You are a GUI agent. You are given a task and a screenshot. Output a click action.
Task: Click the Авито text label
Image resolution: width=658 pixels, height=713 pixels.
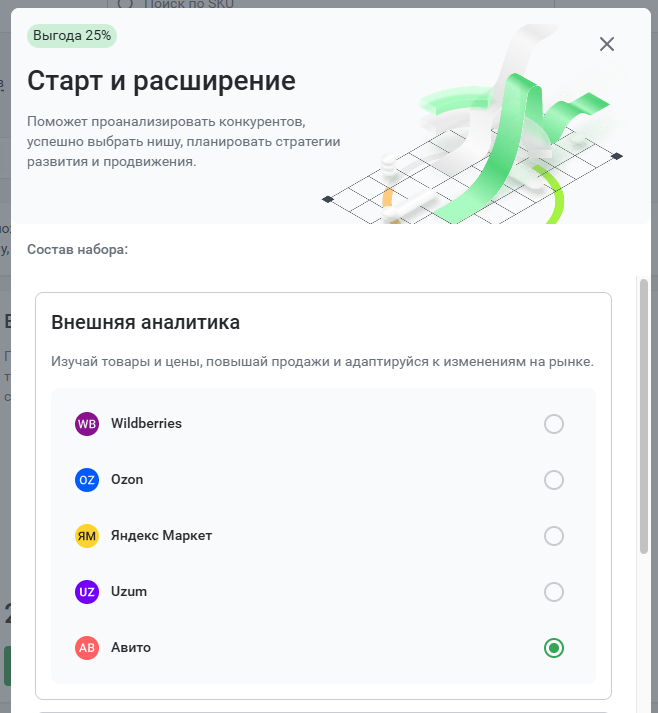[131, 648]
